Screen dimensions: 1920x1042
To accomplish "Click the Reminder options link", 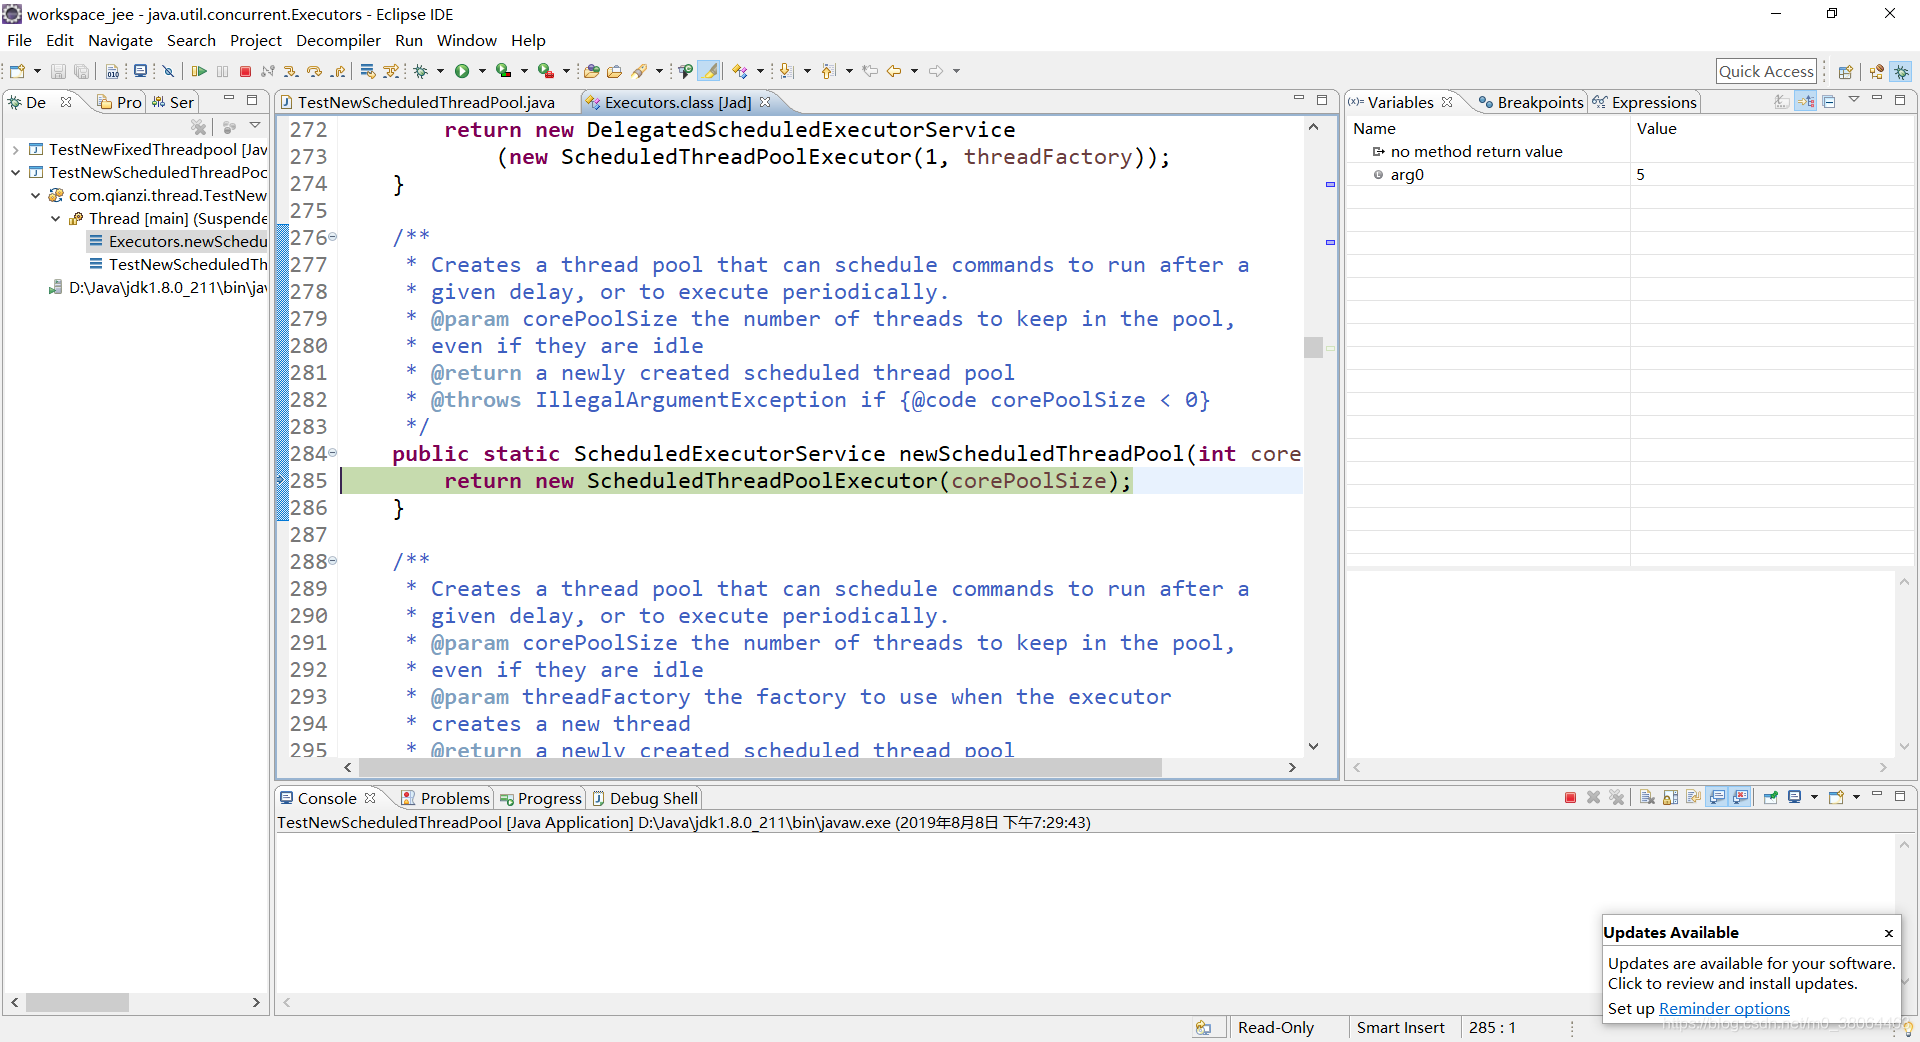I will [x=1724, y=1009].
